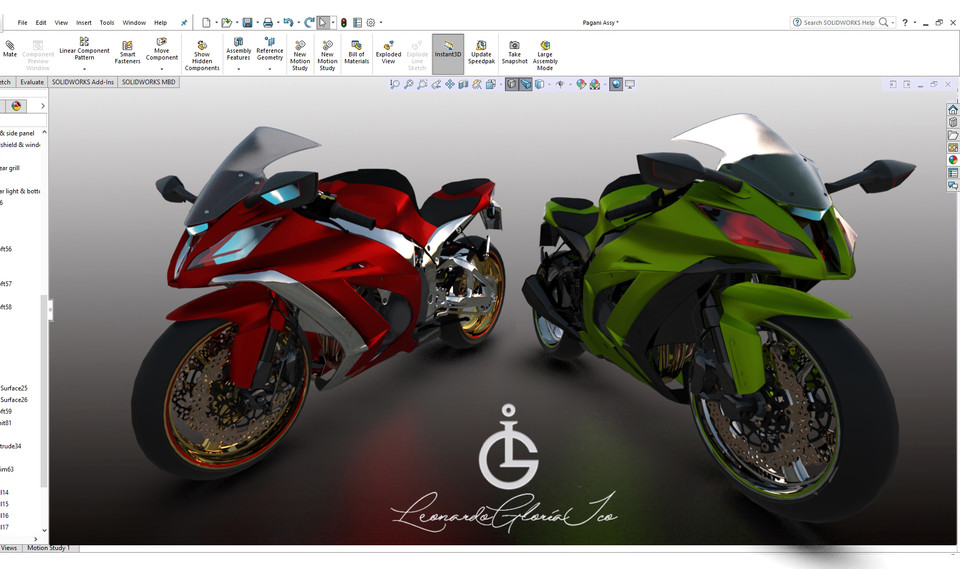The width and height of the screenshot is (960, 569).
Task: Open the Options gear icon
Action: (371, 23)
